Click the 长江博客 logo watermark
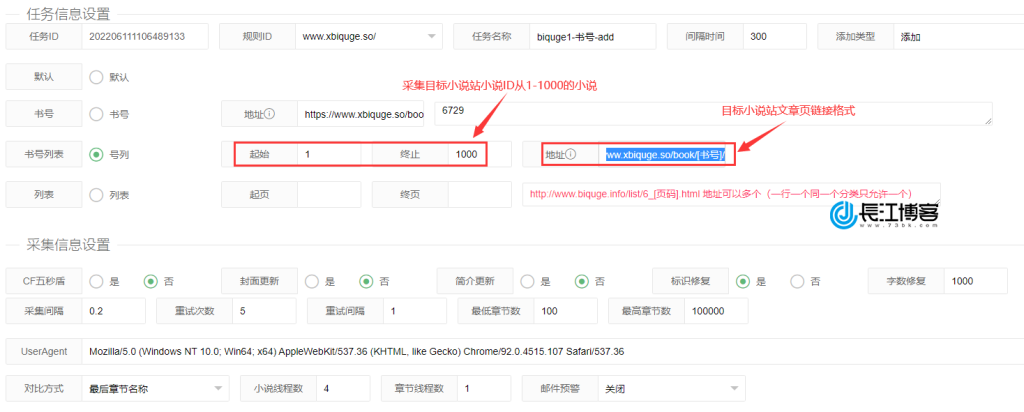 885,214
